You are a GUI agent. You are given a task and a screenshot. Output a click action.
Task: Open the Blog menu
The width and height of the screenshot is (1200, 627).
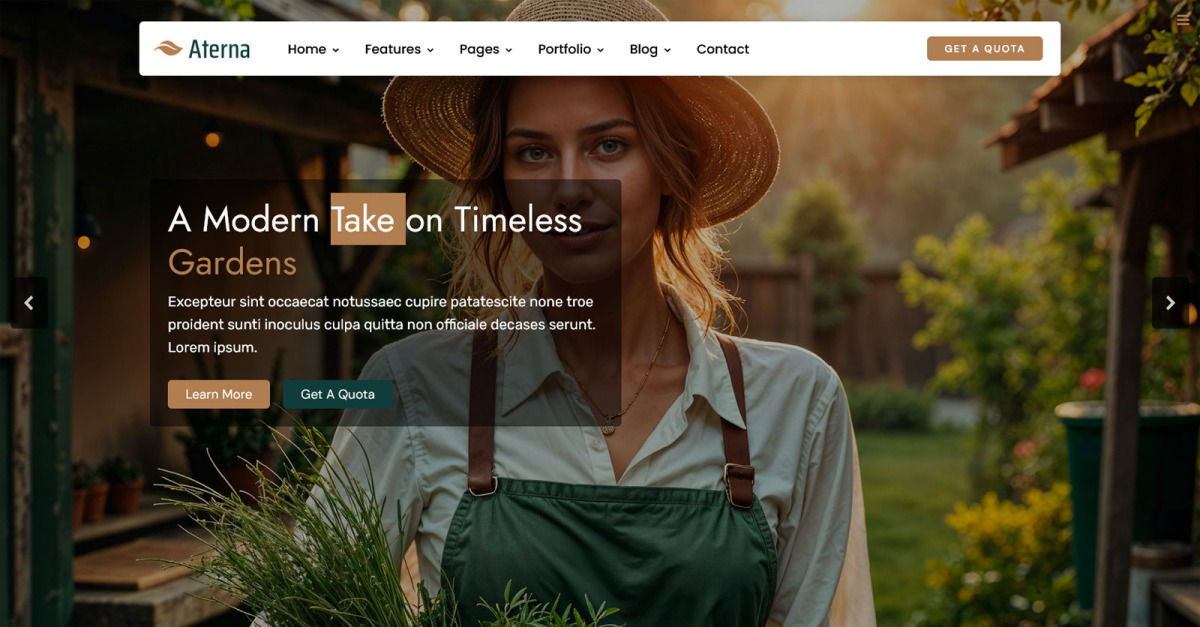coord(650,49)
